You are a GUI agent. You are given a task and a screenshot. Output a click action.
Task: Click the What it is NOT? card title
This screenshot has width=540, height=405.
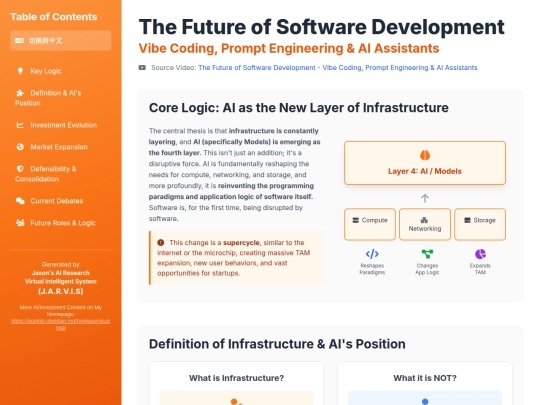(x=425, y=378)
